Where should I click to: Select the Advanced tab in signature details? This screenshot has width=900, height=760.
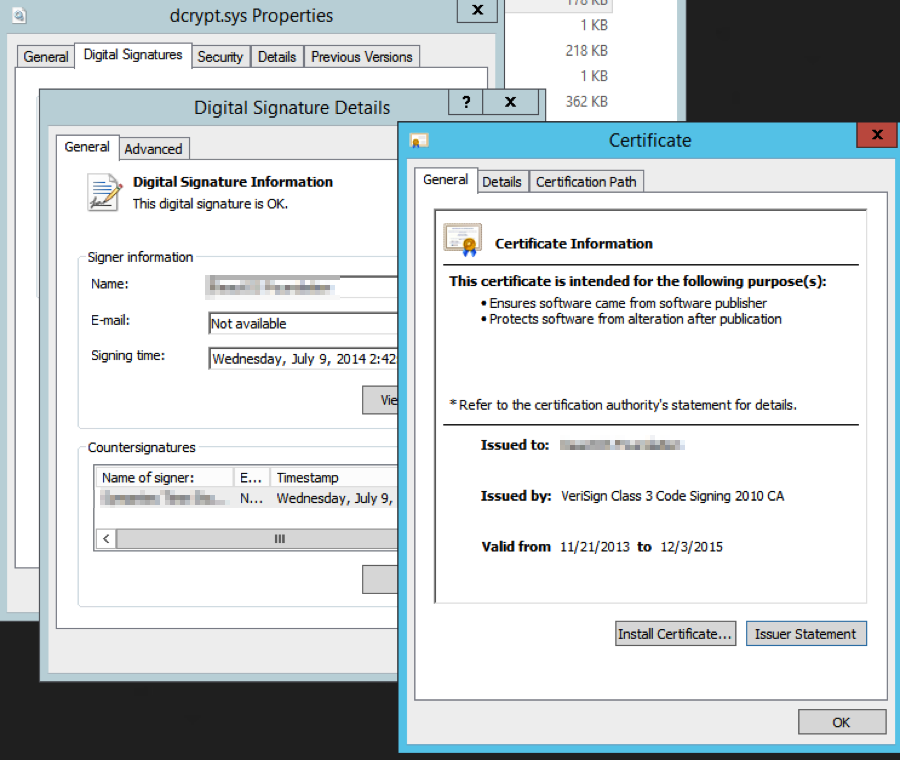point(153,149)
